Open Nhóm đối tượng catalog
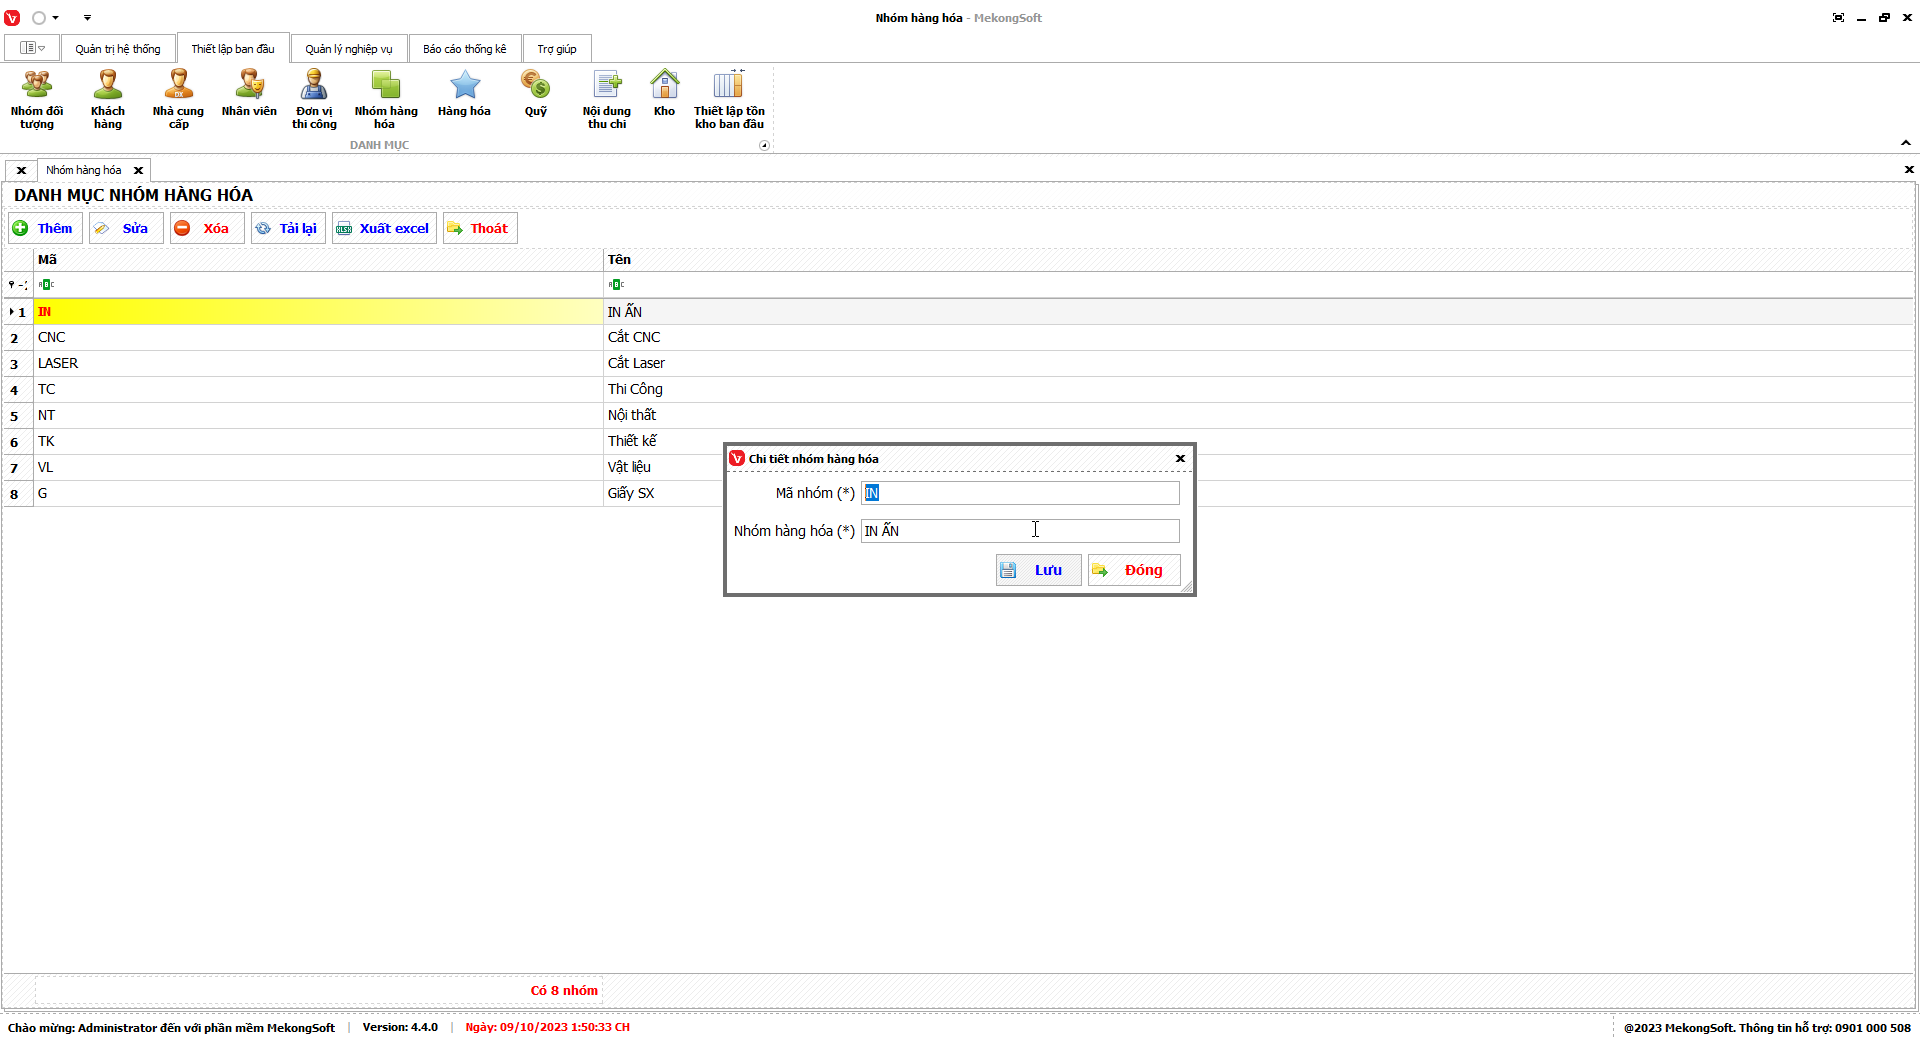The image size is (1920, 1038). point(37,100)
